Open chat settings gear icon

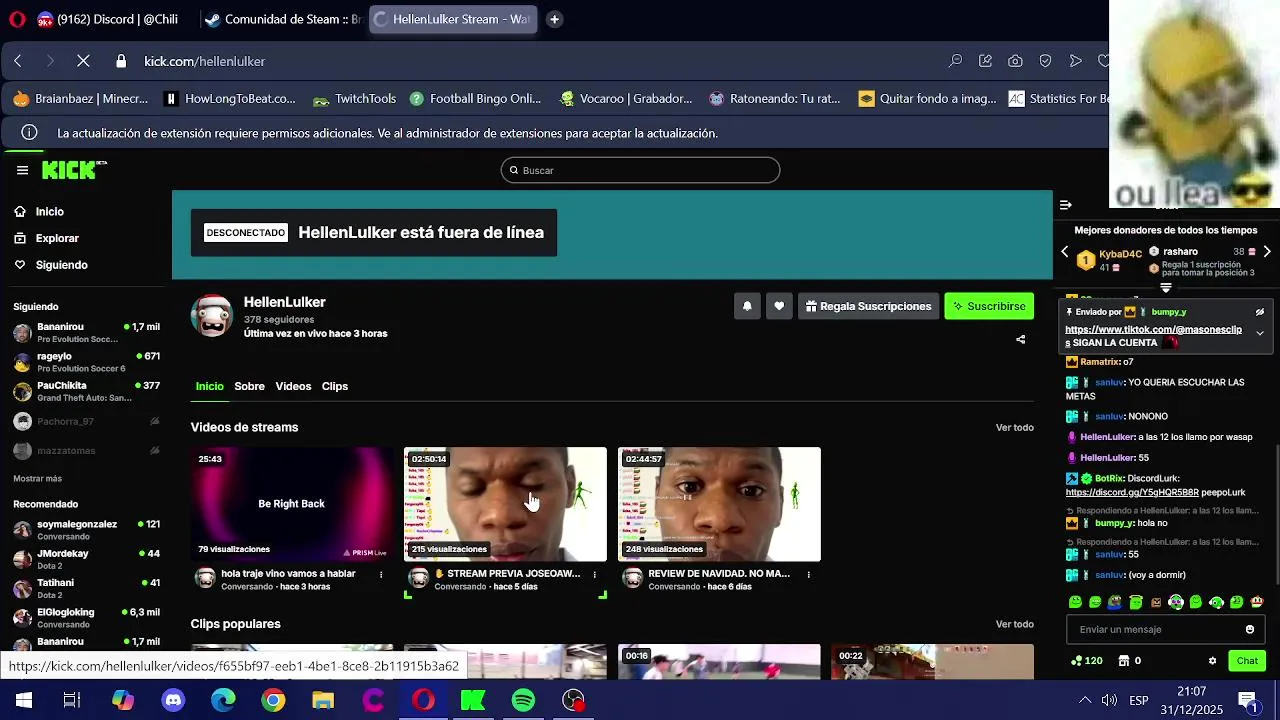(1213, 661)
